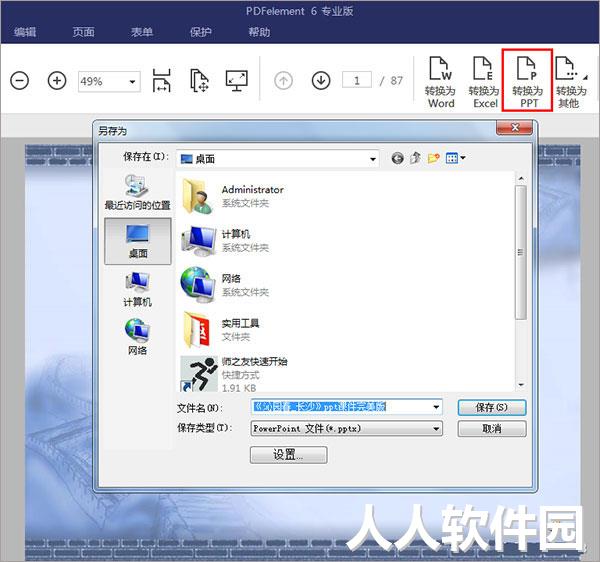Open the 编辑 menu
600x562 pixels.
coord(25,32)
